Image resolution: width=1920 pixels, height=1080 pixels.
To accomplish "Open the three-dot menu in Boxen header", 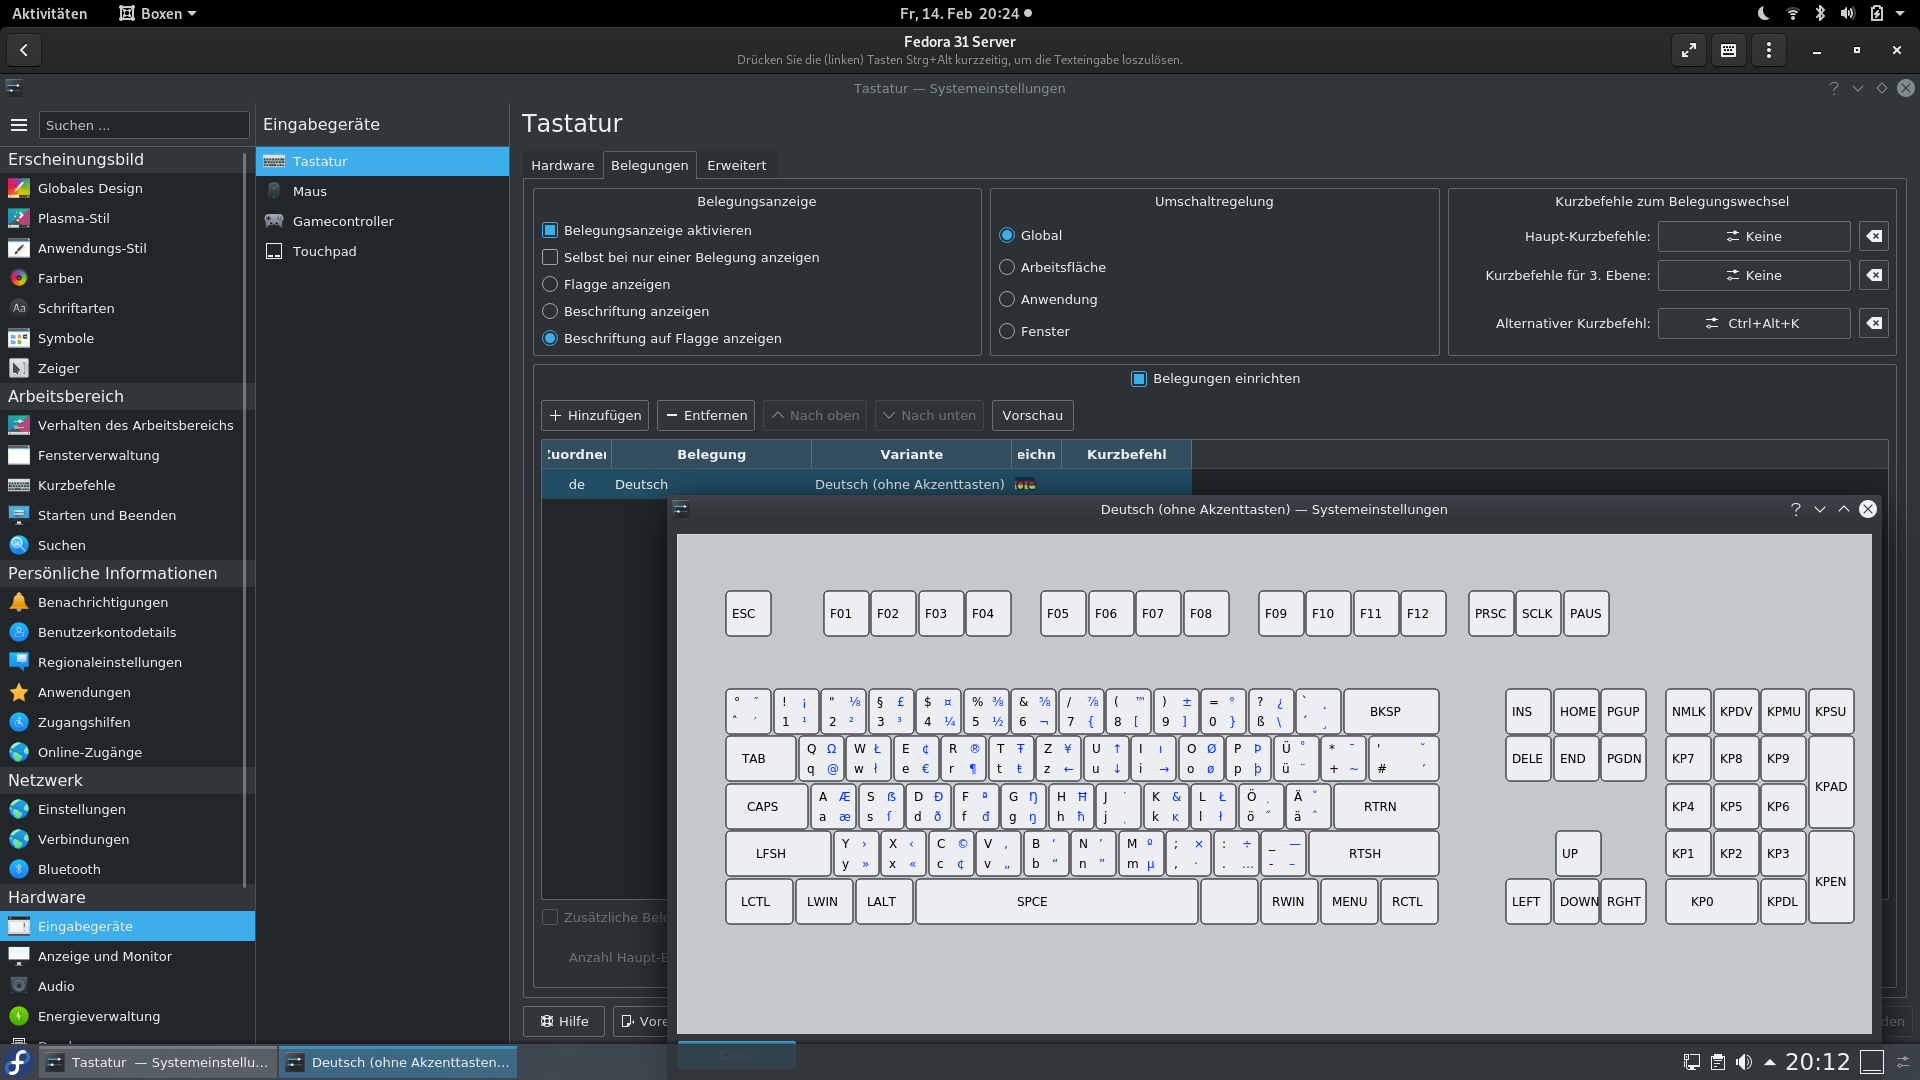I will [x=1768, y=50].
